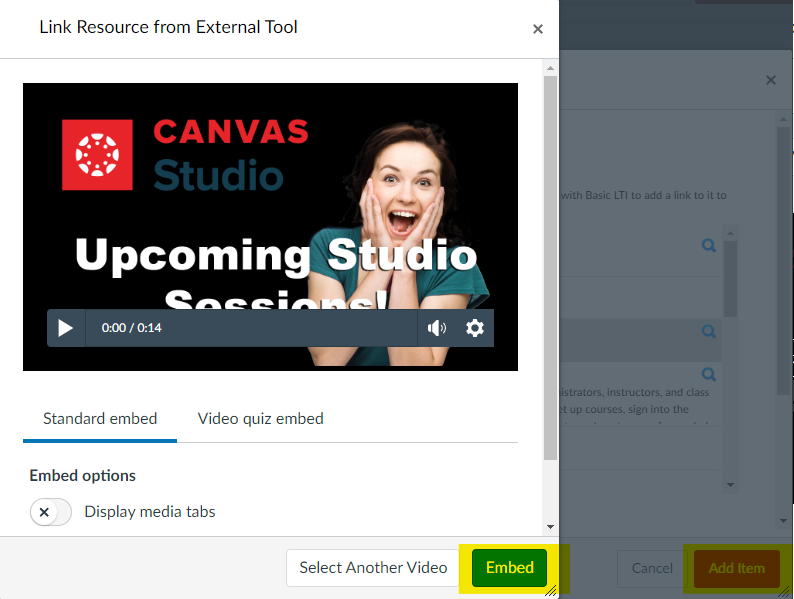Image resolution: width=794 pixels, height=599 pixels.
Task: Click the Embed options heading
Action: click(83, 476)
